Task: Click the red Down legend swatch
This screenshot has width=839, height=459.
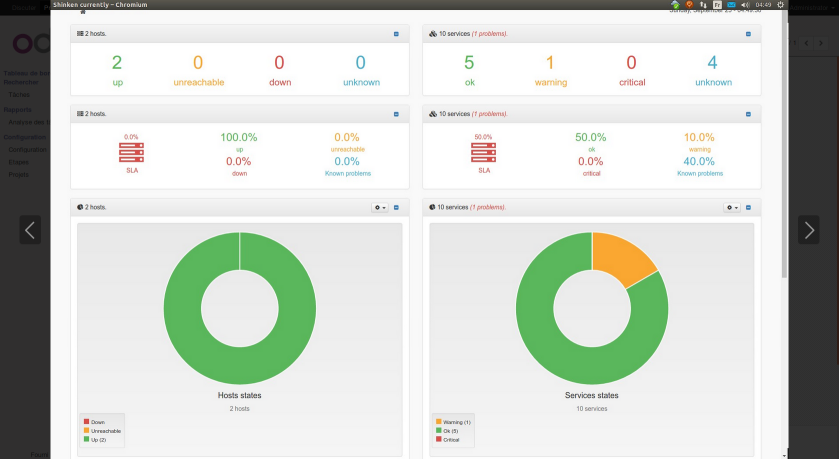Action: click(x=86, y=422)
